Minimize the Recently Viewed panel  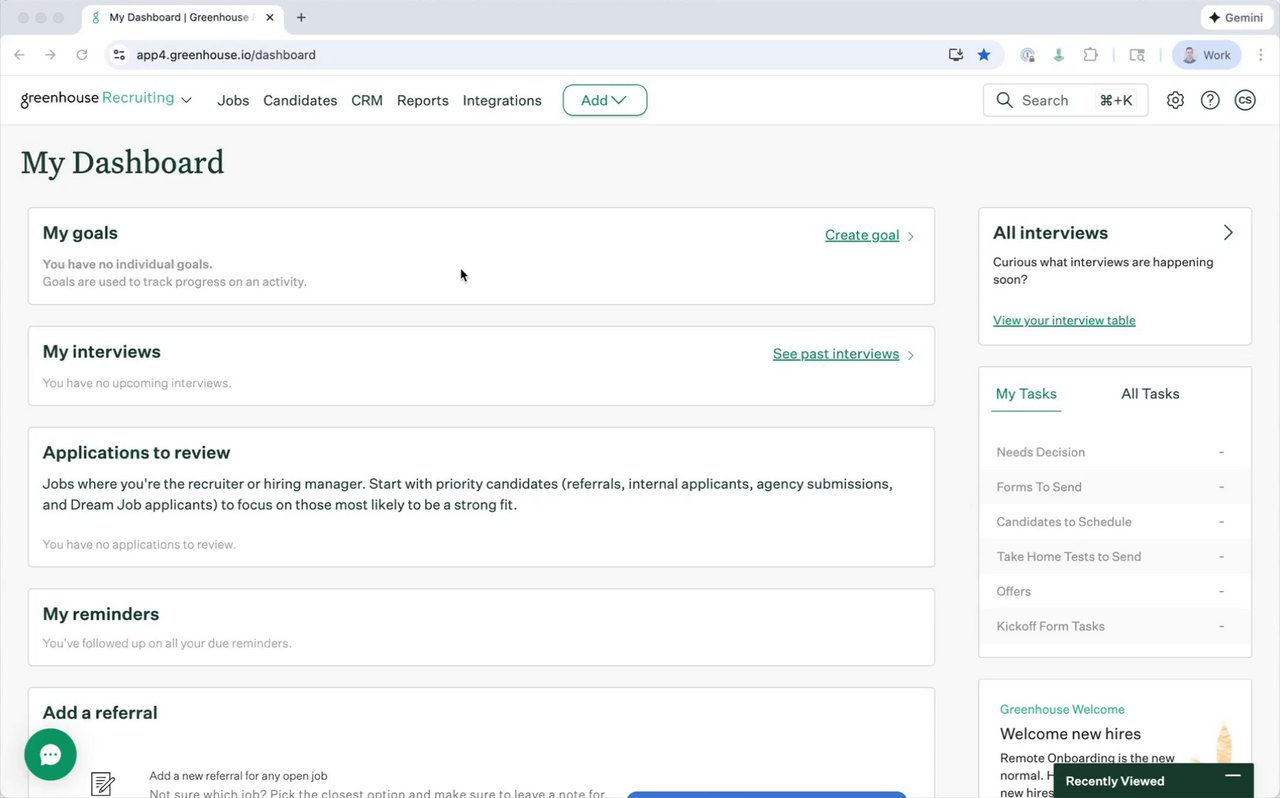(x=1233, y=776)
